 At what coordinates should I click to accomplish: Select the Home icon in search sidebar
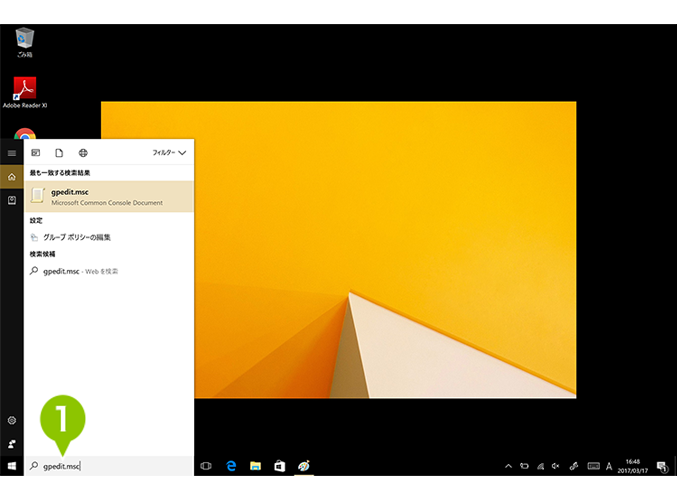coord(12,177)
